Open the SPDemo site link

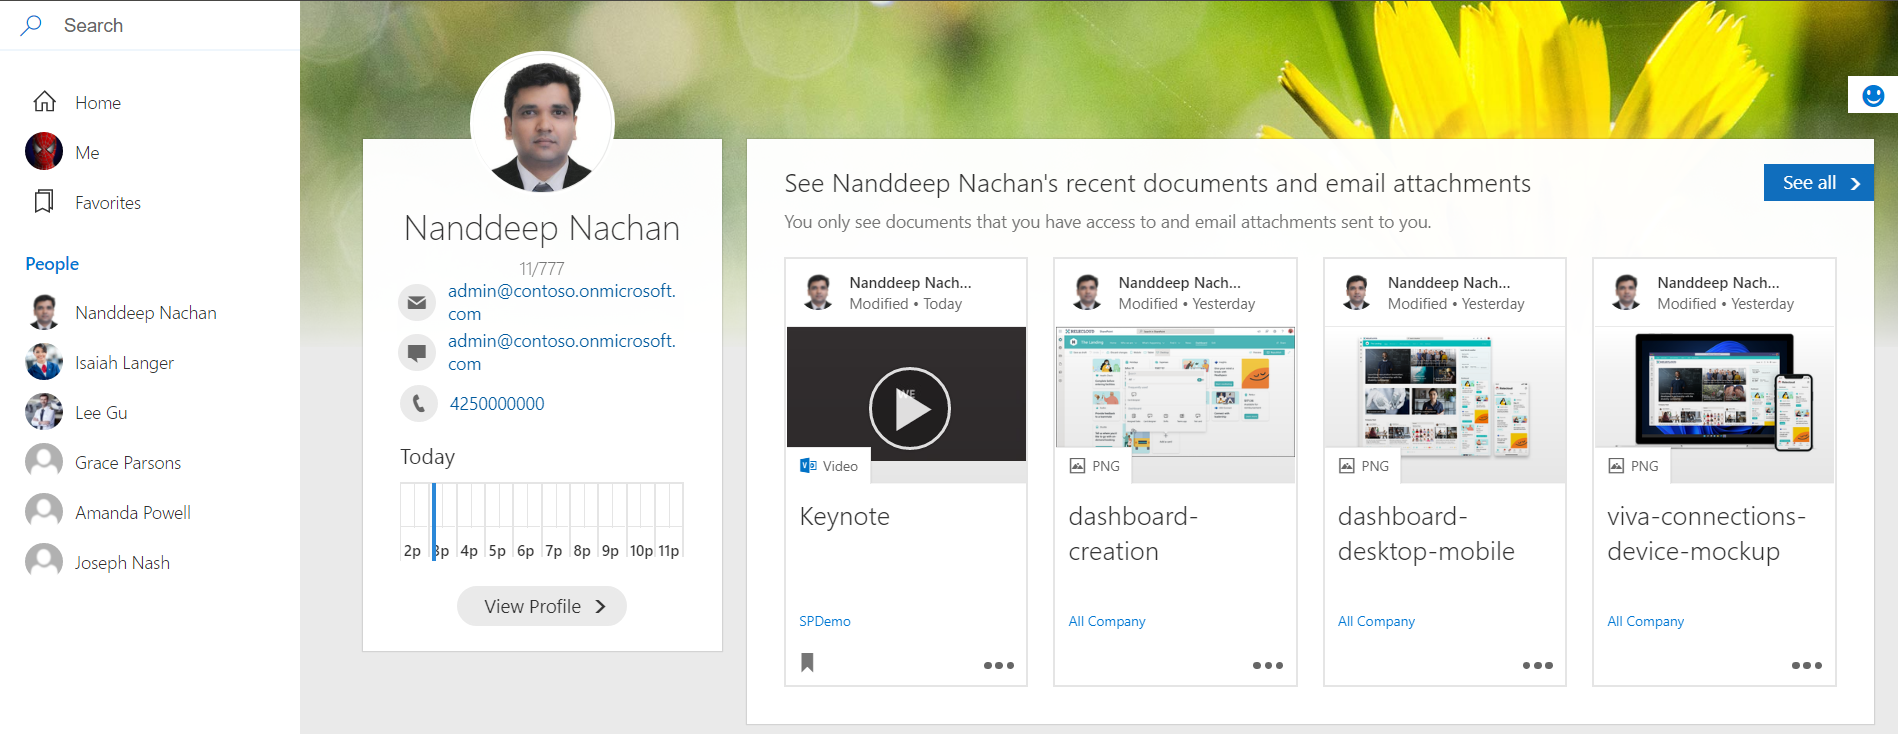click(825, 621)
